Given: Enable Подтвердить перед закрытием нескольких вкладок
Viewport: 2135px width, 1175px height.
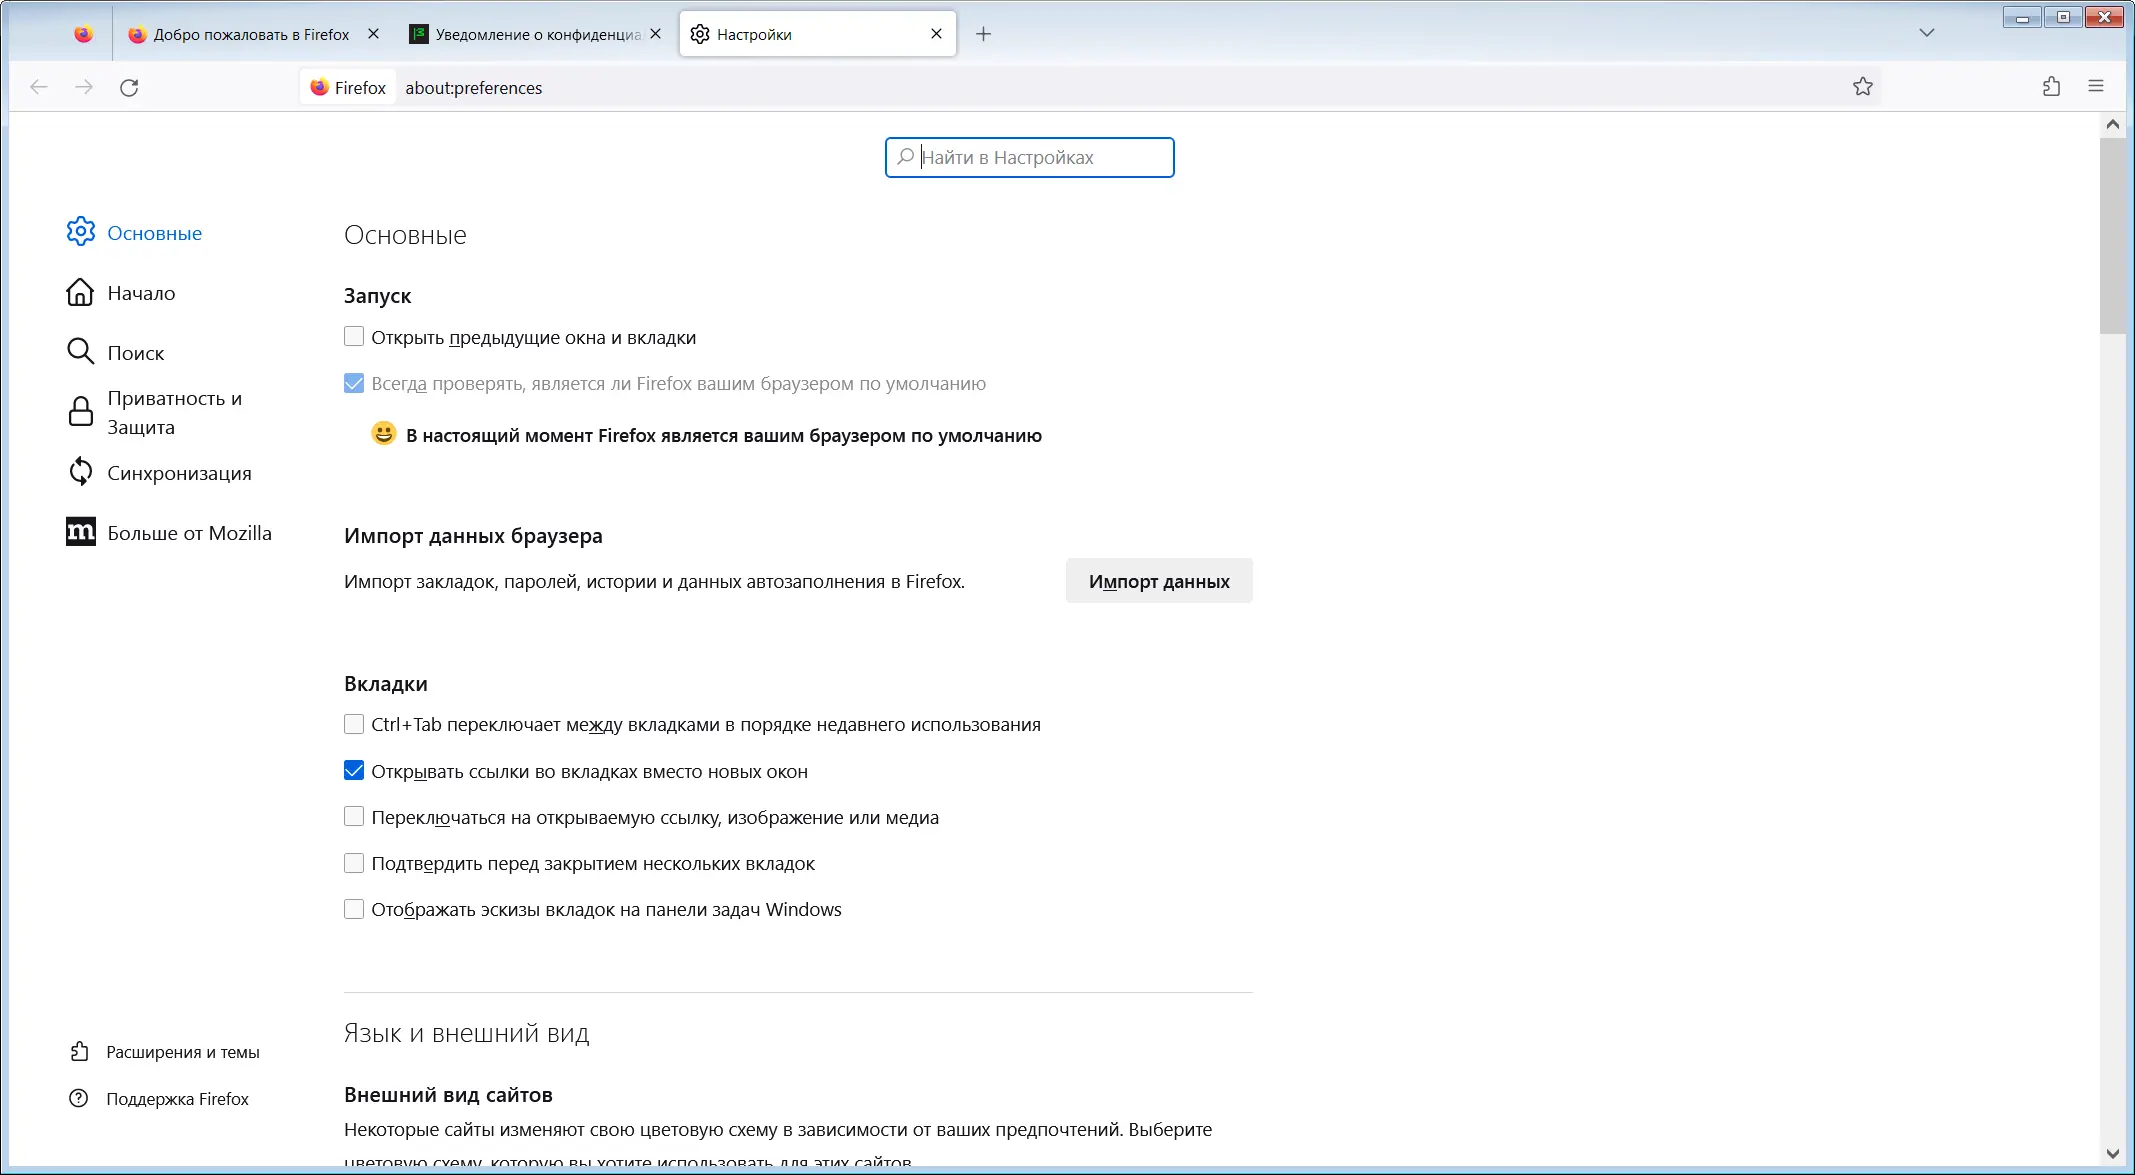Looking at the screenshot, I should pyautogui.click(x=354, y=863).
